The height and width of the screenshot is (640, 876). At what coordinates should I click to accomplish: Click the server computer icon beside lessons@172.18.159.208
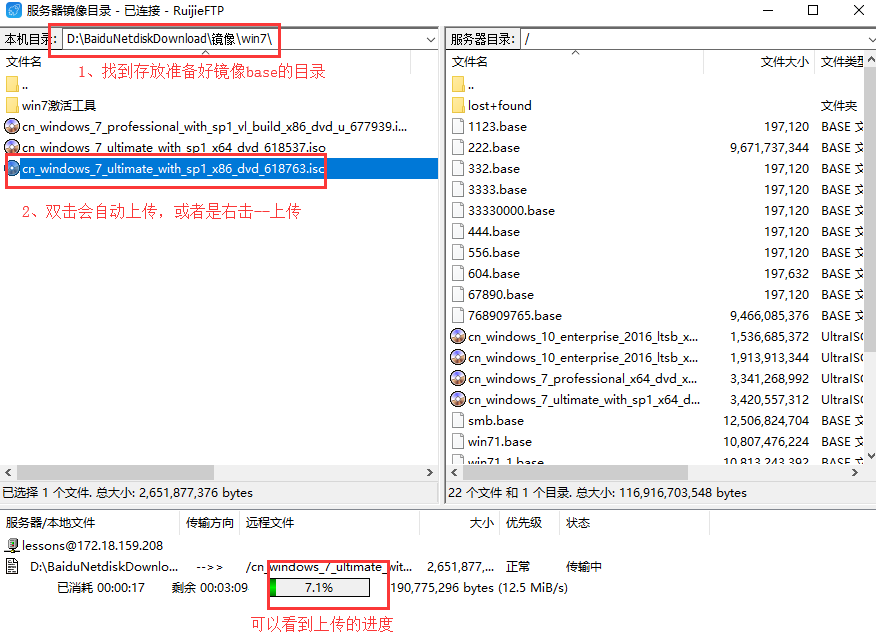coord(12,545)
